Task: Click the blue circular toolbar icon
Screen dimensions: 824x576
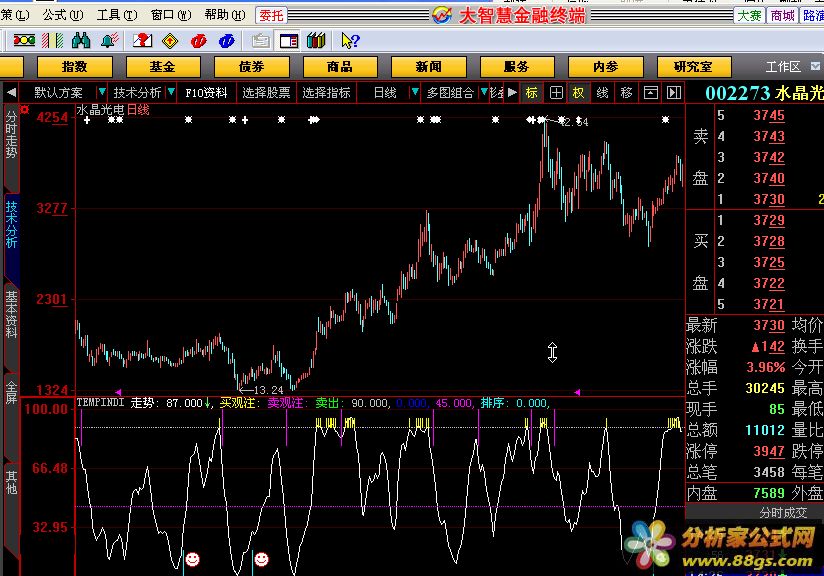Action: [x=226, y=40]
